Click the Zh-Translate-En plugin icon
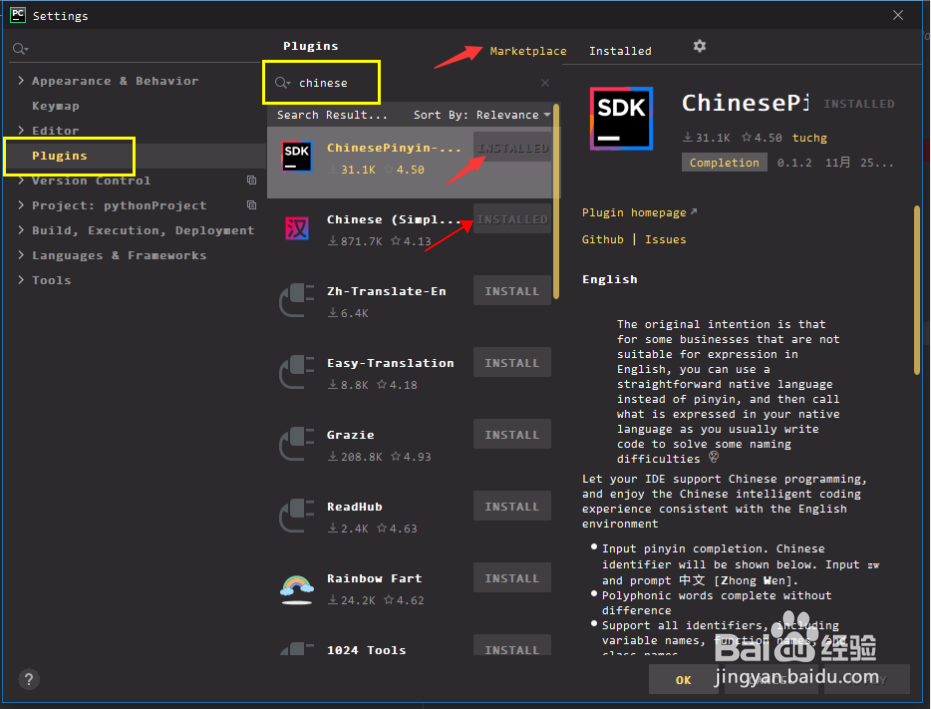Viewport: 931px width, 709px height. point(296,300)
